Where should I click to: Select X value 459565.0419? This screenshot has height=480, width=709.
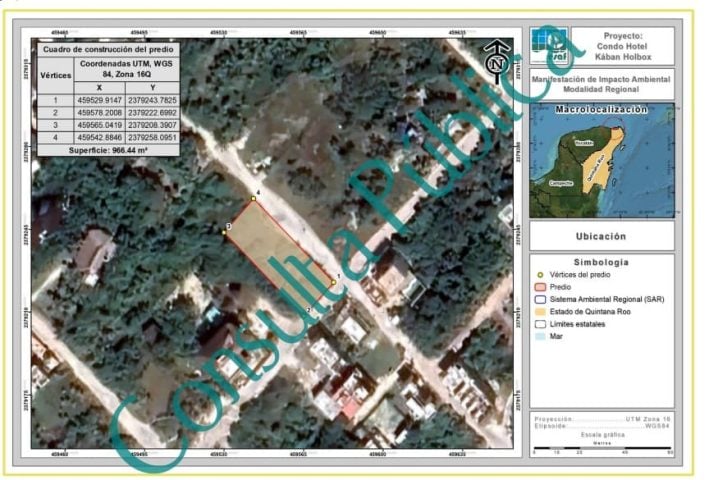click(99, 125)
